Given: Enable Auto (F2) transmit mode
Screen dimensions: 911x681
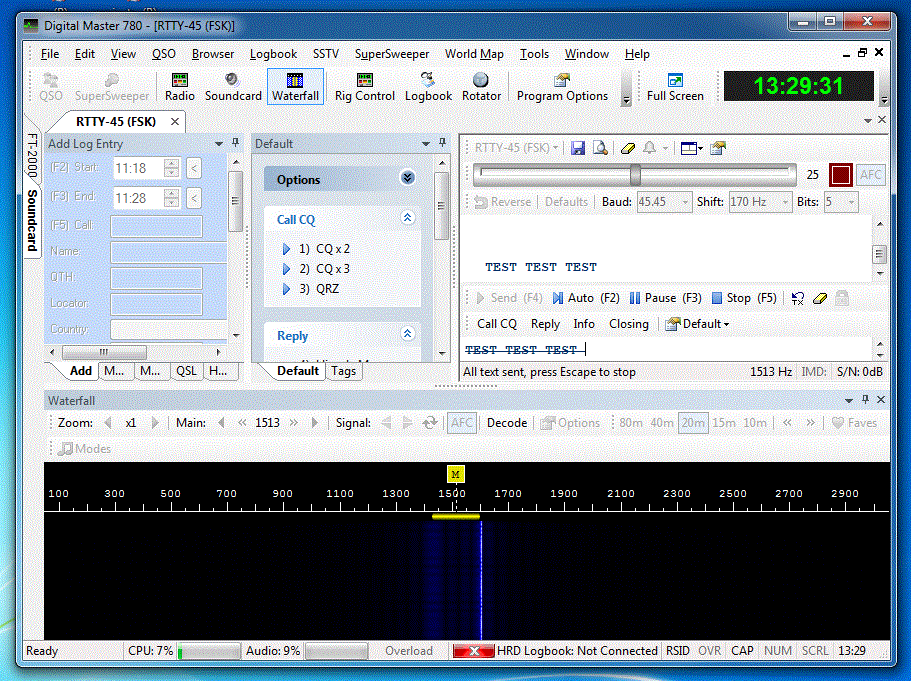Looking at the screenshot, I should (x=586, y=298).
